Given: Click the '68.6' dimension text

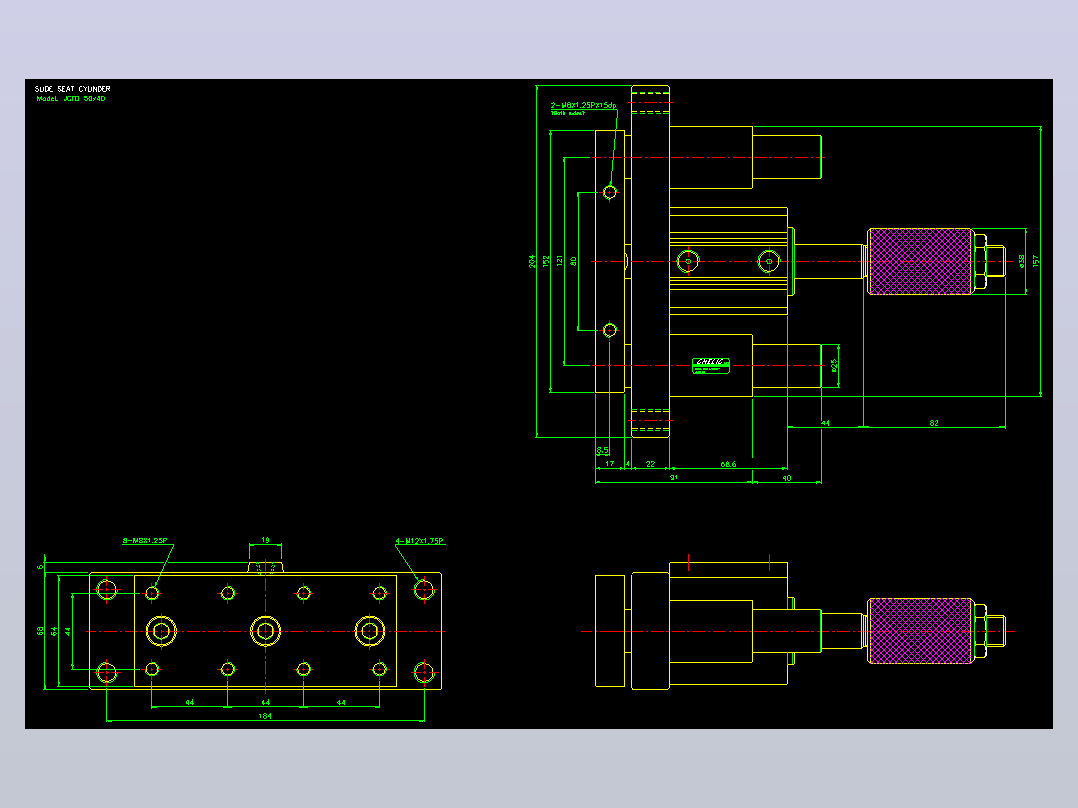Looking at the screenshot, I should coord(728,464).
